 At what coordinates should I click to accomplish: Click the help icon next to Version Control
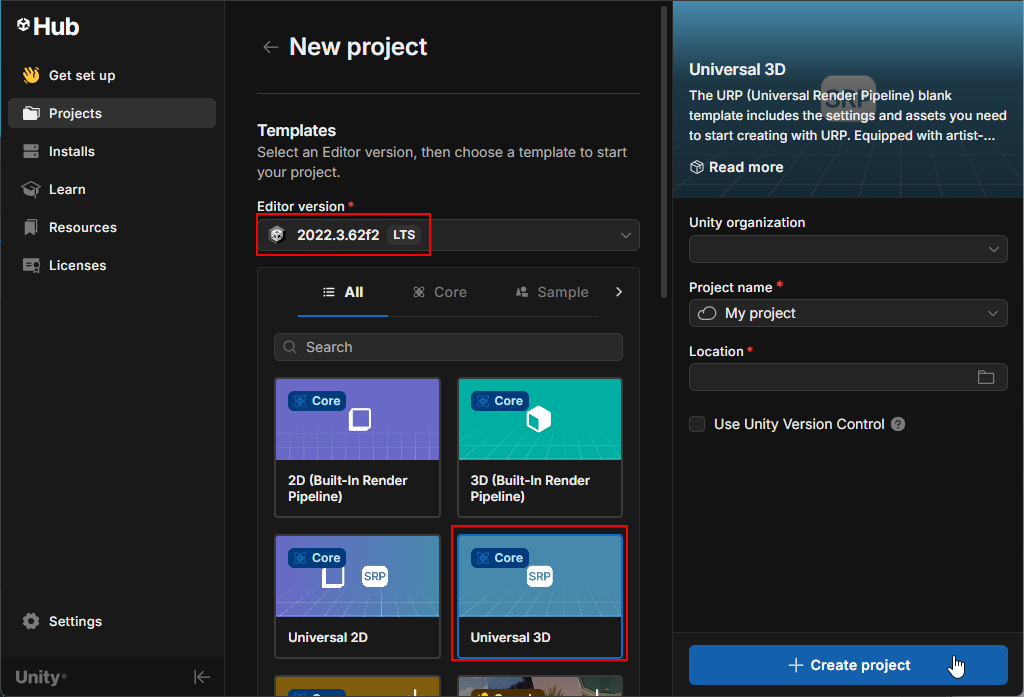pos(898,424)
